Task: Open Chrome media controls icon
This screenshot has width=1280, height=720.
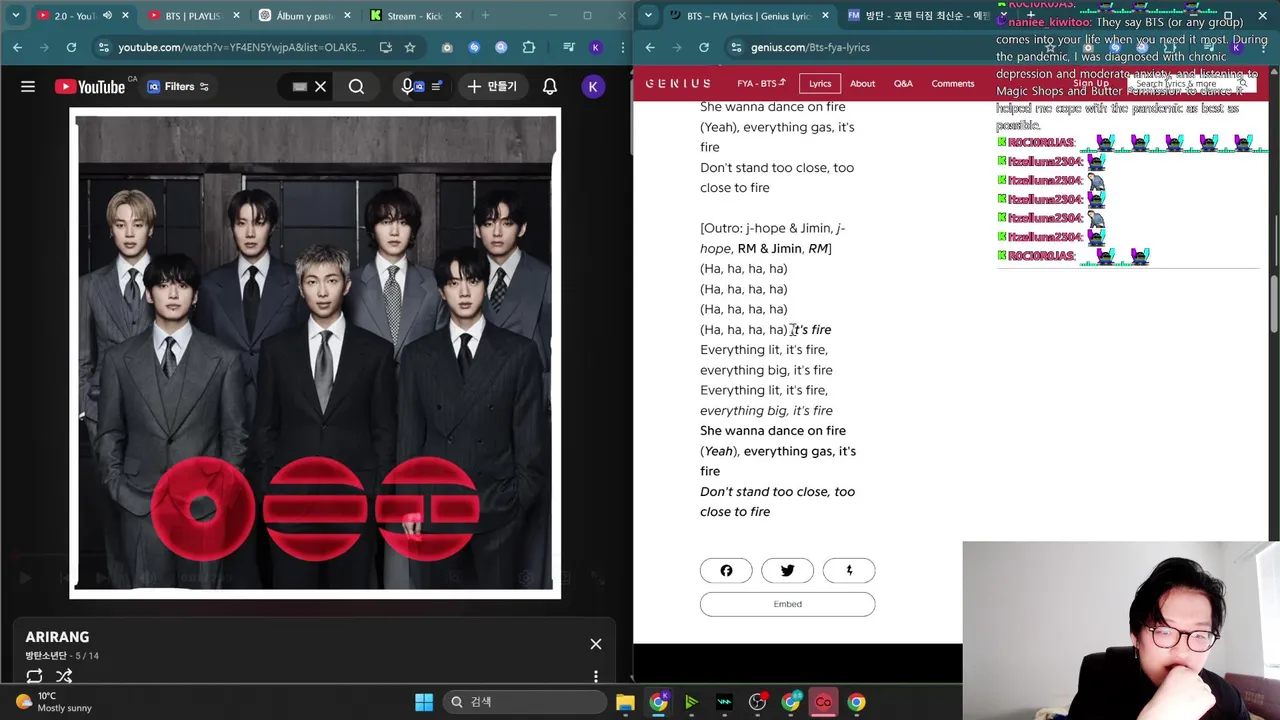Action: [x=568, y=47]
